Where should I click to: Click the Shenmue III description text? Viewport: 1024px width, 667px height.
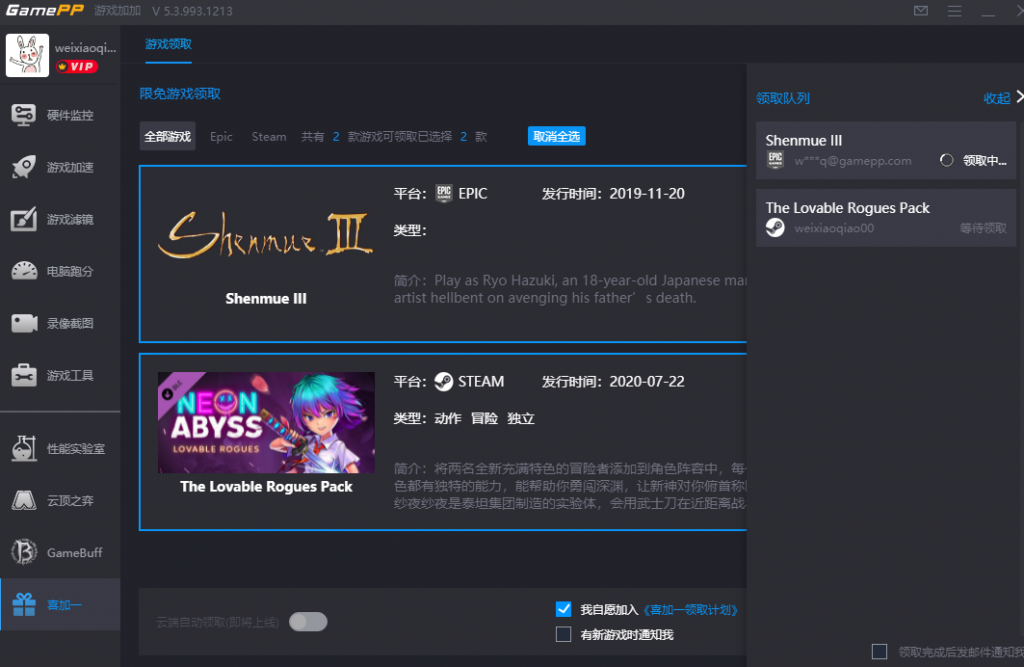coord(570,289)
